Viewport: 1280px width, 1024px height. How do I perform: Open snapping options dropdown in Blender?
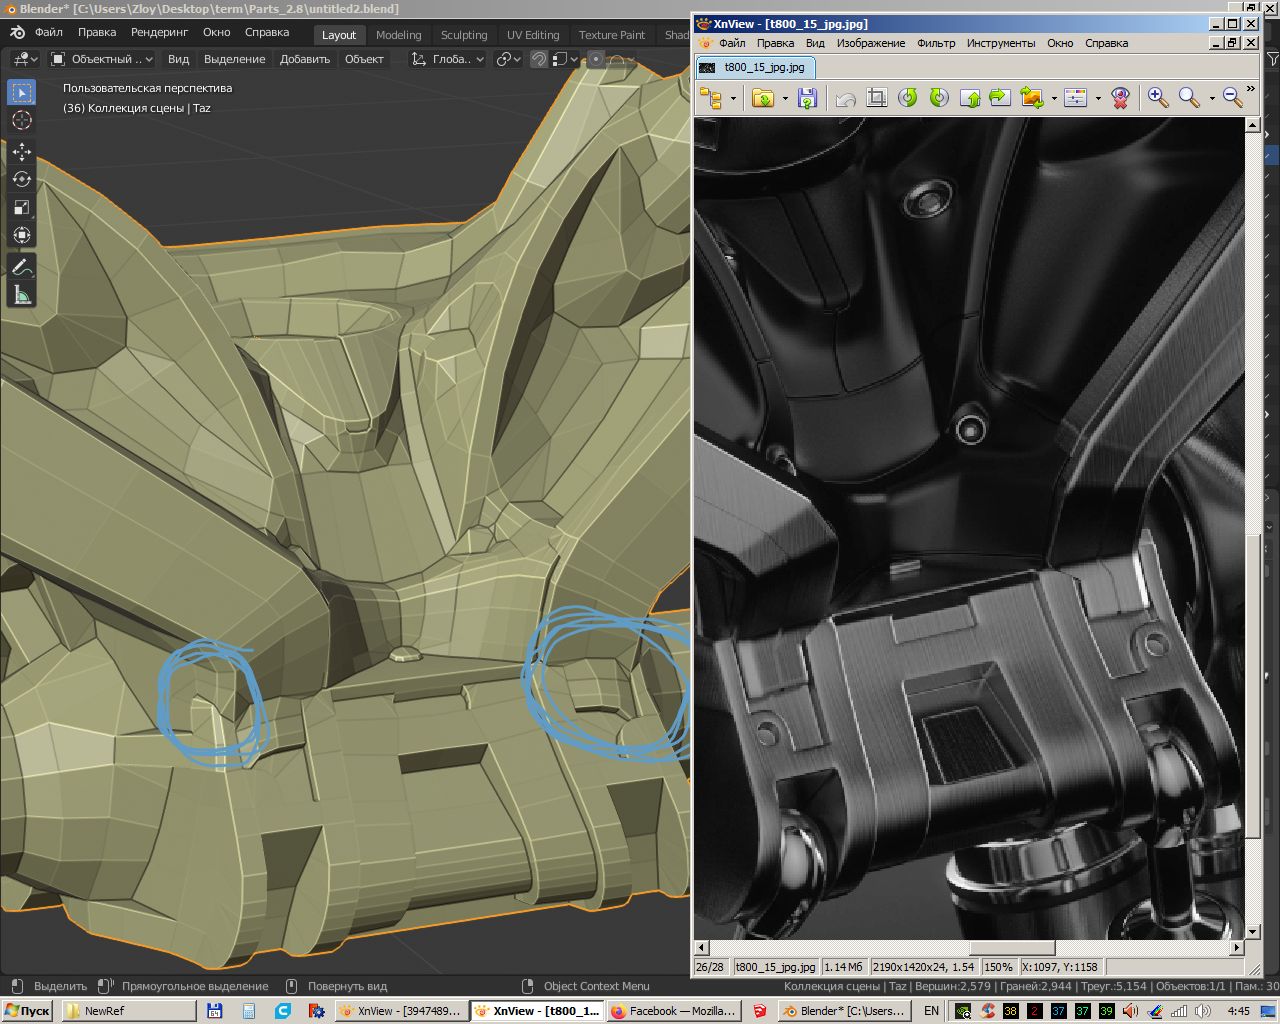(x=565, y=59)
